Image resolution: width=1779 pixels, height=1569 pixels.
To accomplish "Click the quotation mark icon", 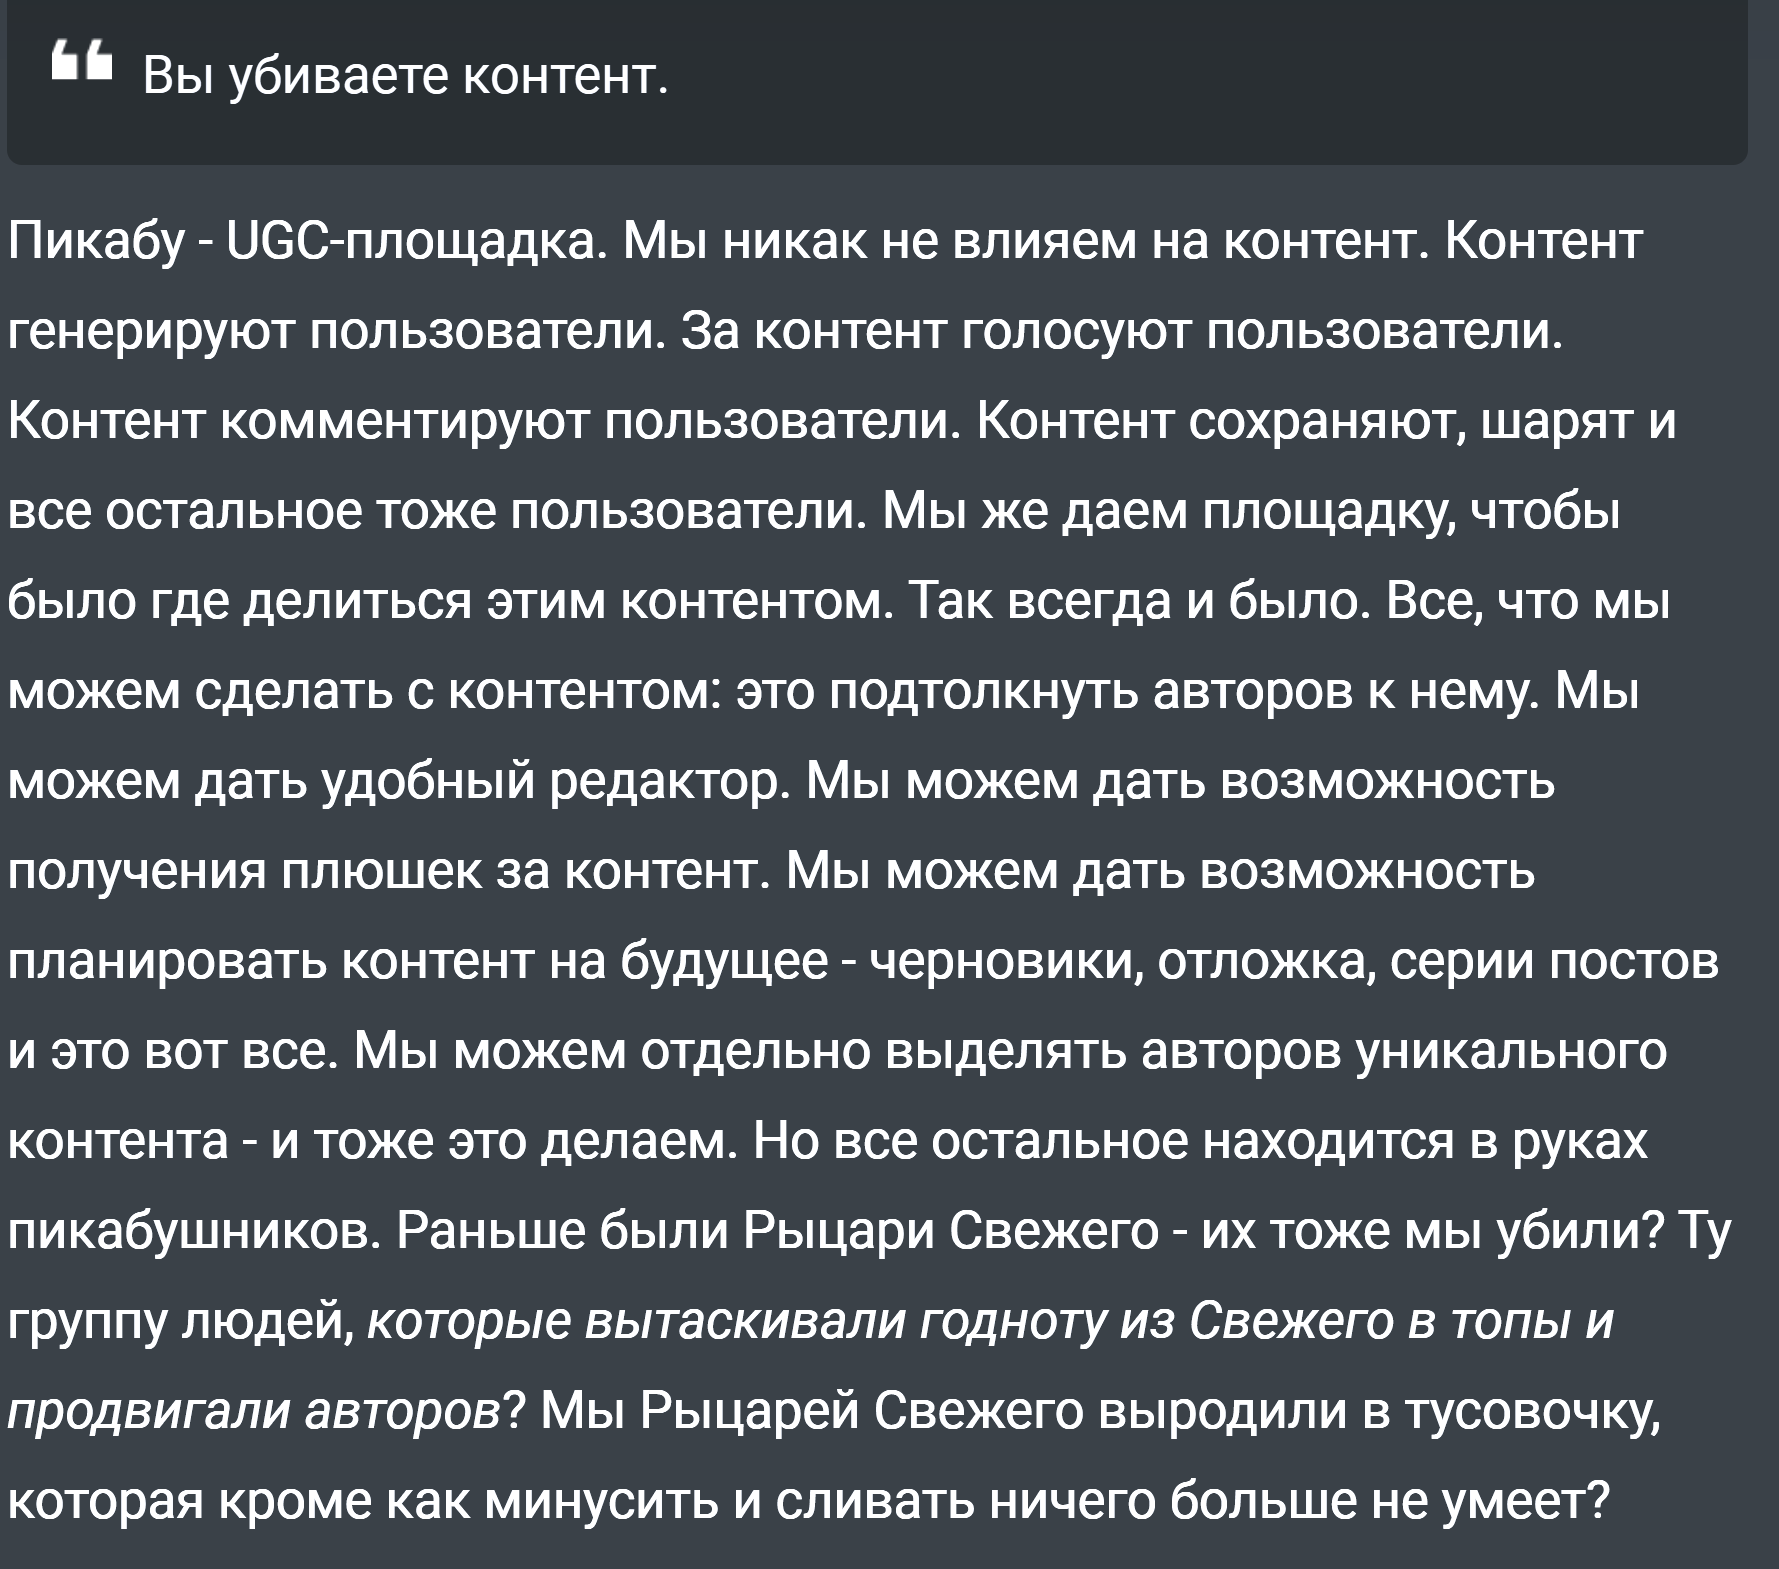I will (84, 68).
